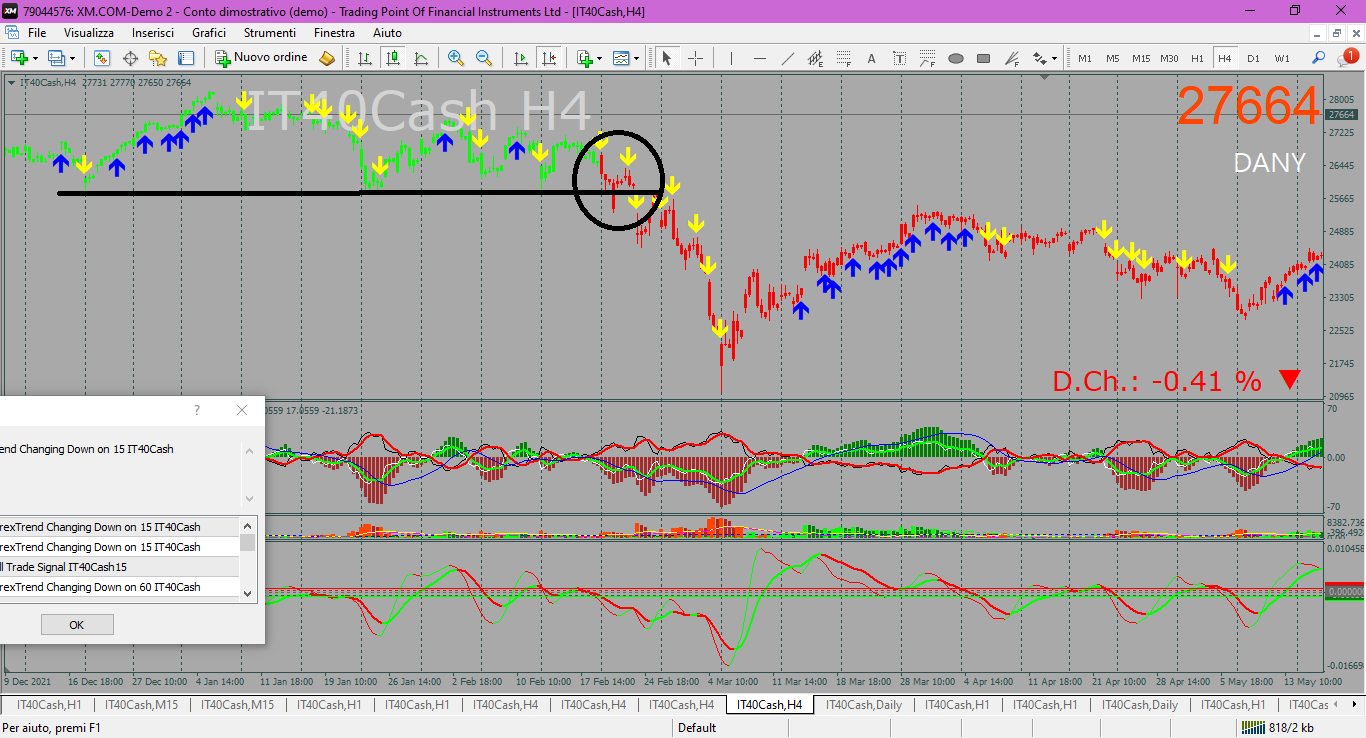Viewport: 1366px width, 738px height.
Task: Draw a horizontal line
Action: coord(760,58)
